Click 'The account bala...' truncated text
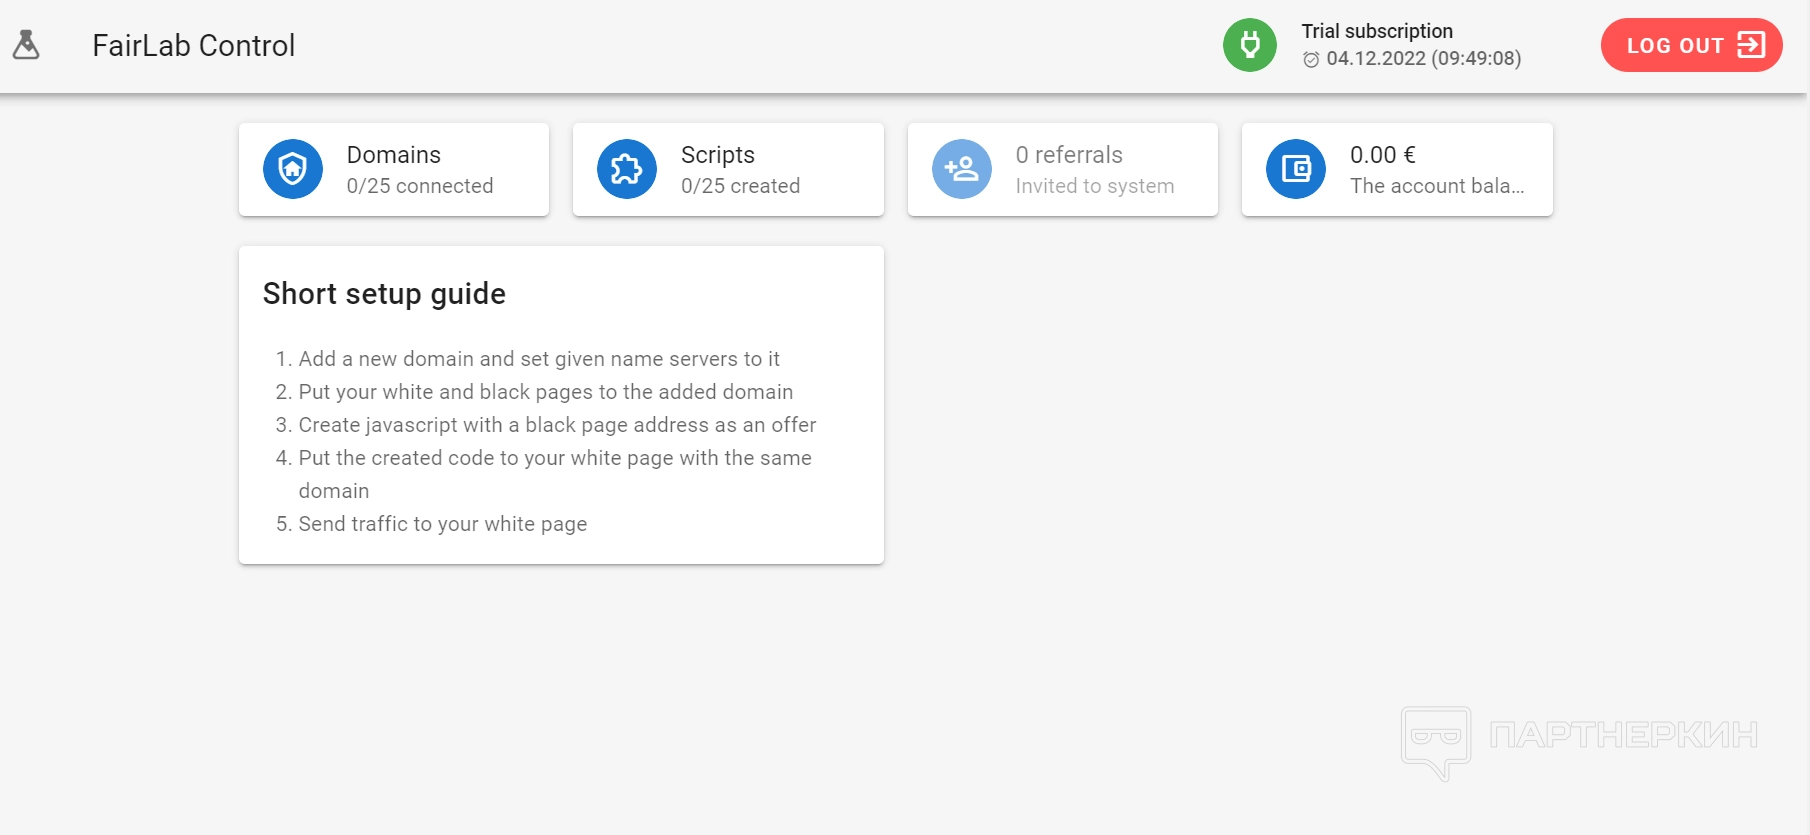The image size is (1810, 835). pyautogui.click(x=1437, y=186)
